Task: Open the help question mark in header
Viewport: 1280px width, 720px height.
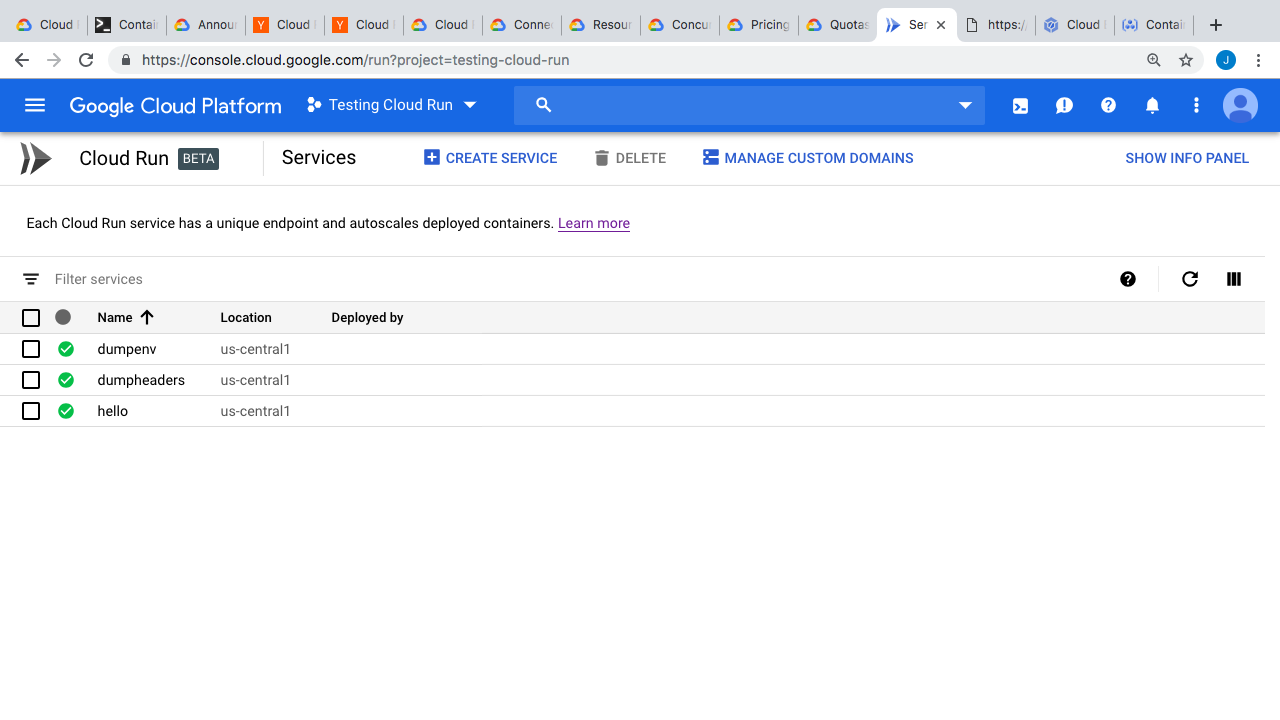Action: pyautogui.click(x=1108, y=105)
